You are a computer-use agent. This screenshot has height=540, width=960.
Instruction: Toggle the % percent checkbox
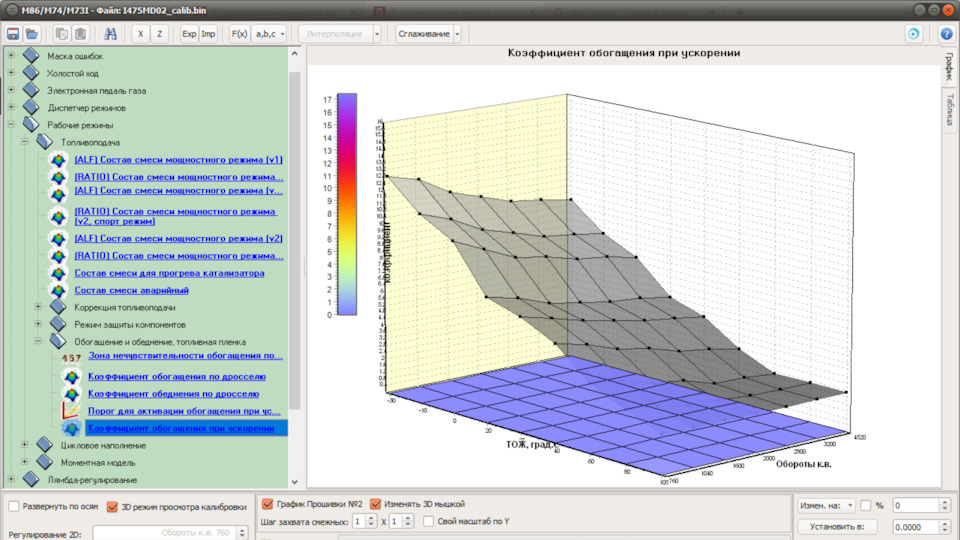click(x=866, y=505)
